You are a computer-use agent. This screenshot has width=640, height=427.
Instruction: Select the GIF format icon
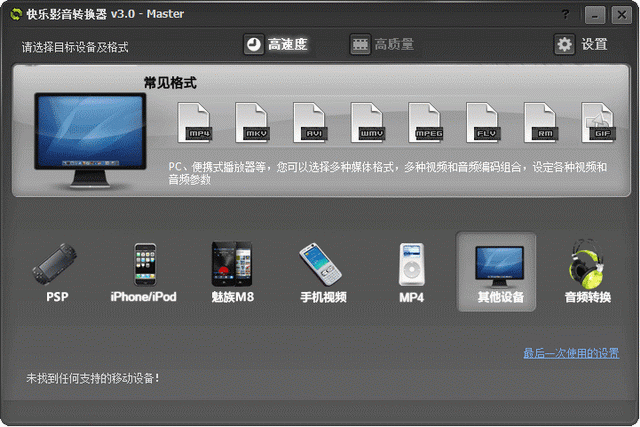598,123
